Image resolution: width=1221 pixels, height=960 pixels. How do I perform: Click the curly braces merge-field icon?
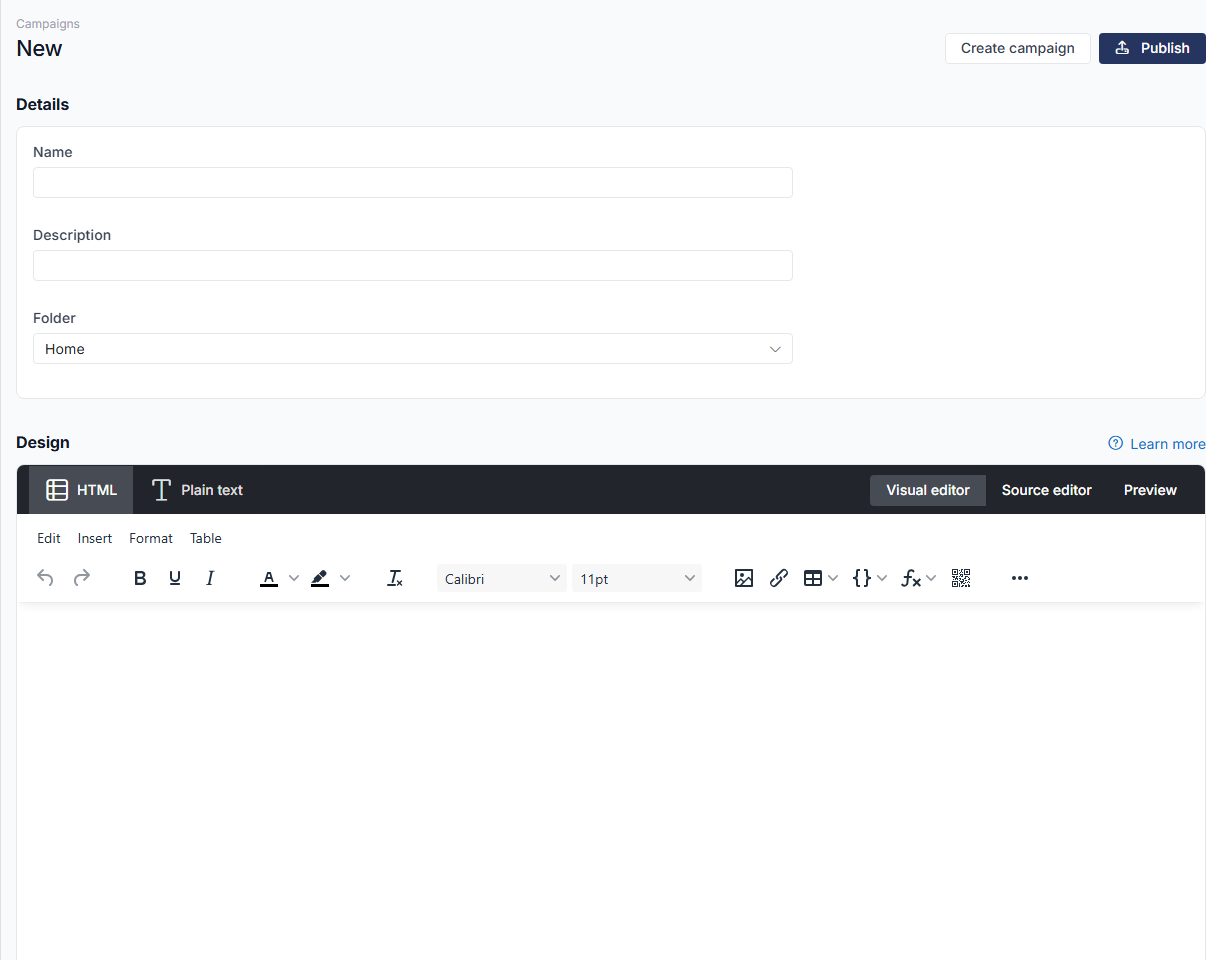tap(861, 578)
